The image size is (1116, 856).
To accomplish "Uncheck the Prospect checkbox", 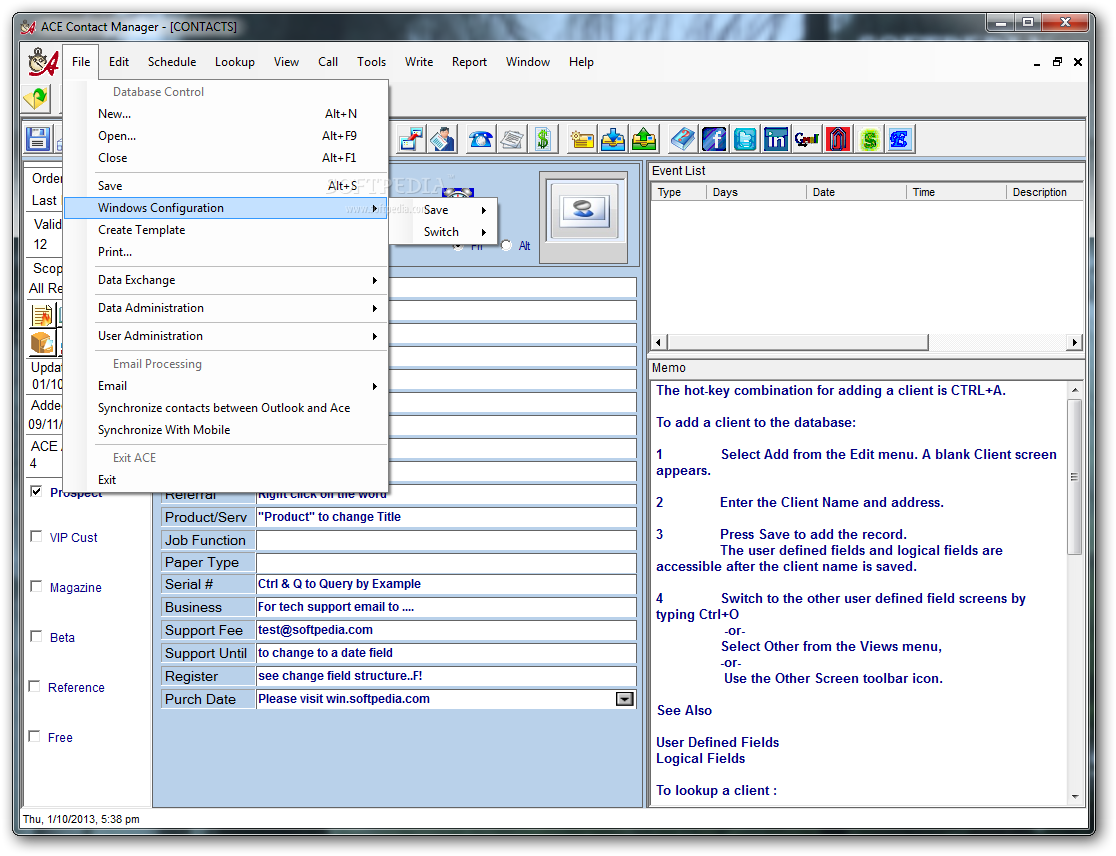I will (x=36, y=491).
